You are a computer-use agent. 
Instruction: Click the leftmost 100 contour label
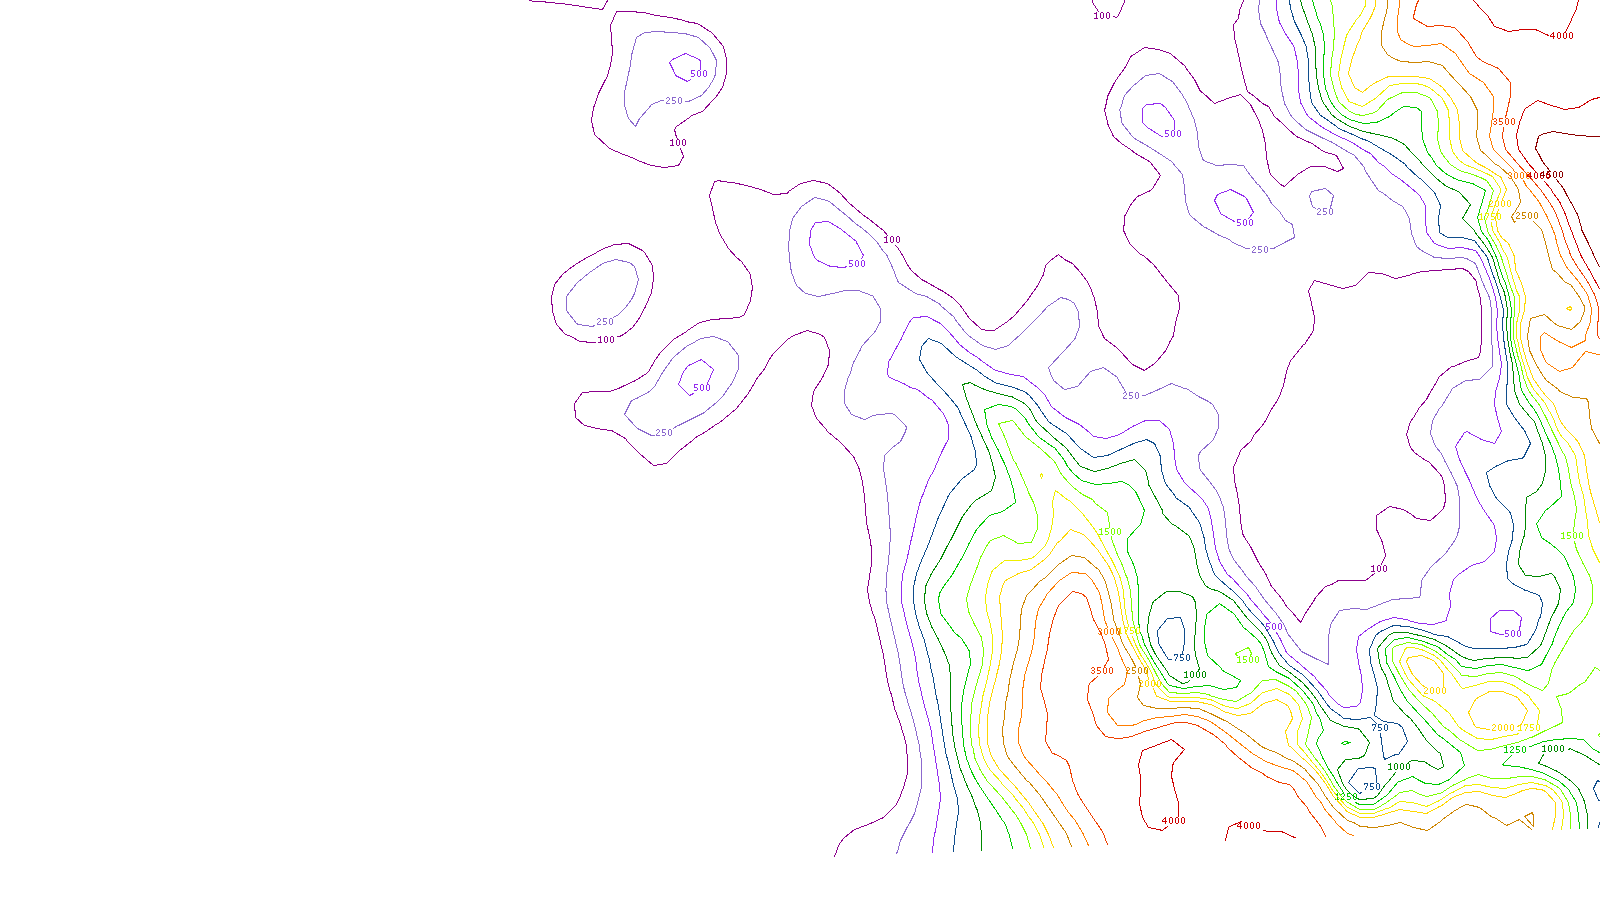point(605,340)
